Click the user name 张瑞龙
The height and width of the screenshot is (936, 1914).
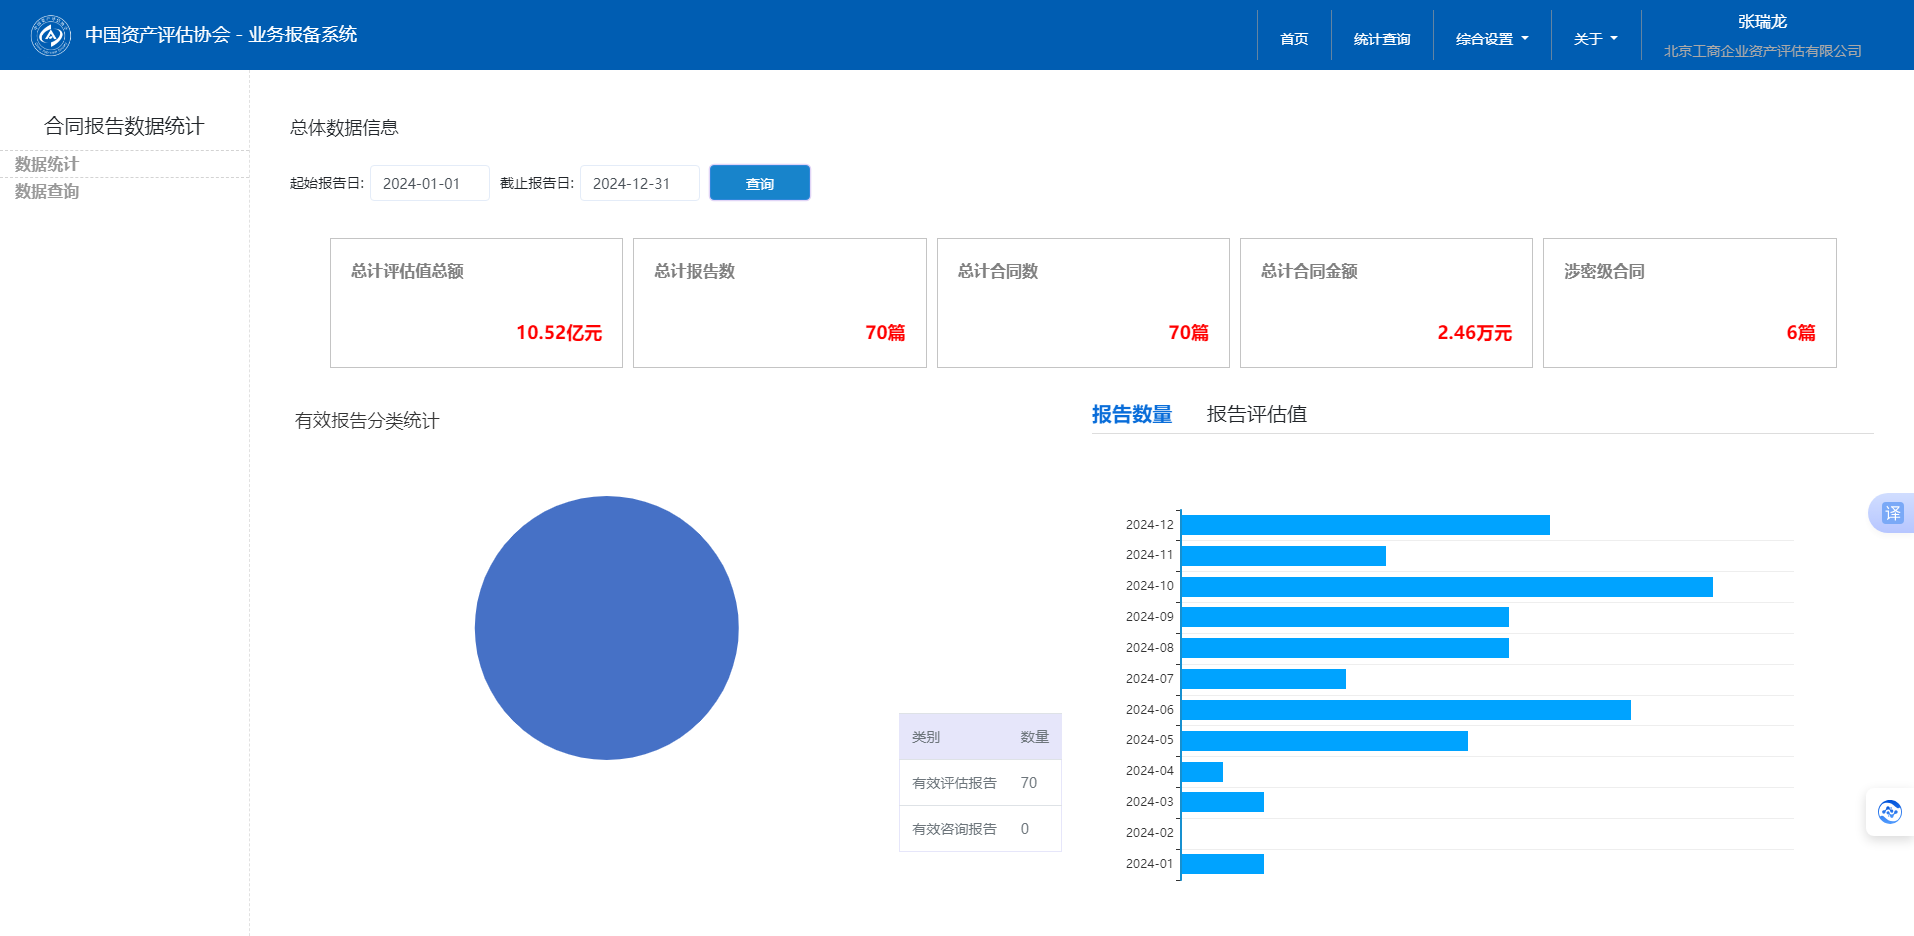click(x=1761, y=22)
